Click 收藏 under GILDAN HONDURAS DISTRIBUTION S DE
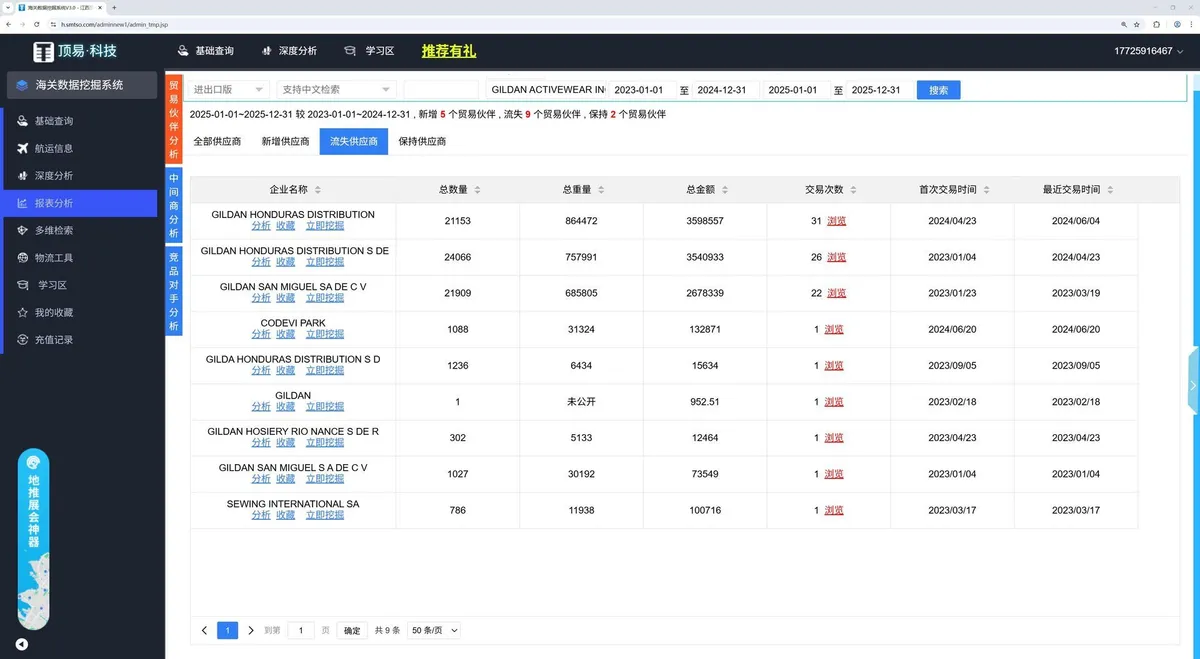 (285, 262)
